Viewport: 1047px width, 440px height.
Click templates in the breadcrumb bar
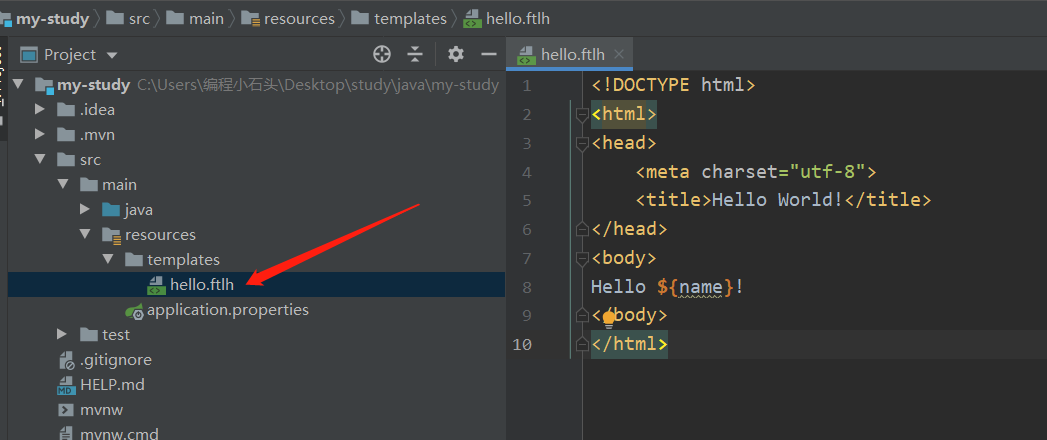click(x=410, y=19)
